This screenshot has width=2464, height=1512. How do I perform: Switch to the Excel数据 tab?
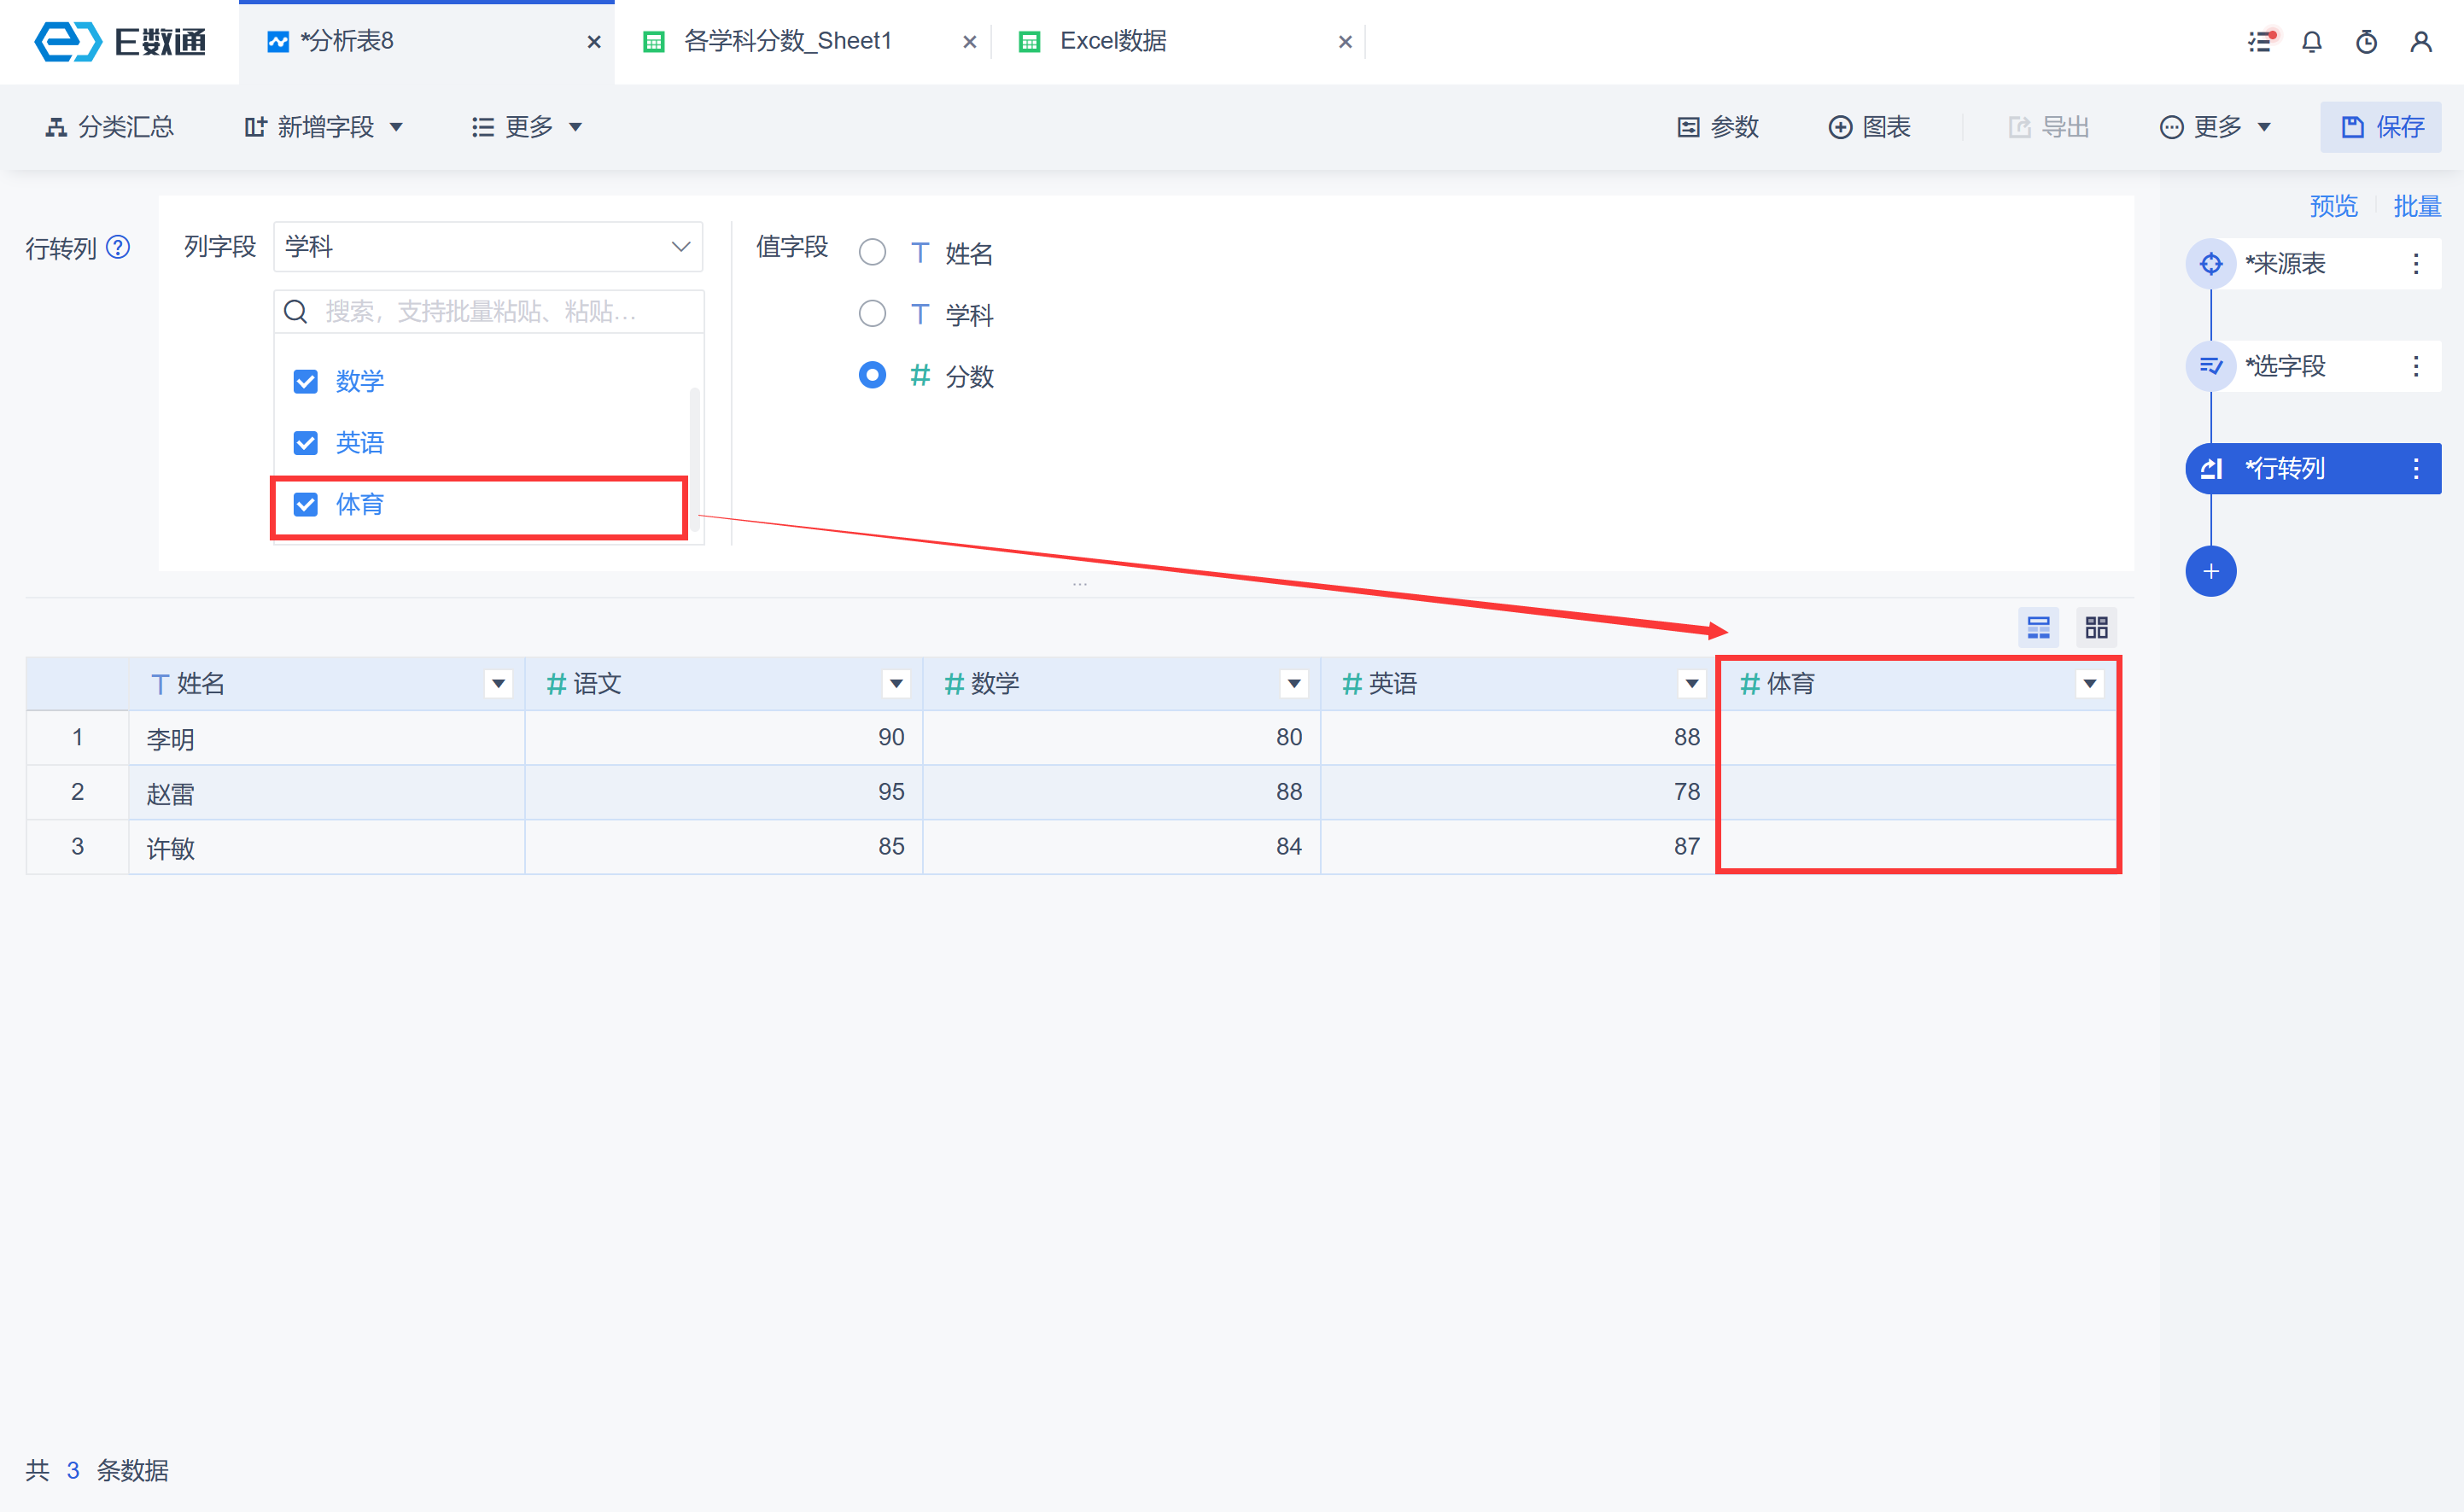click(1112, 41)
